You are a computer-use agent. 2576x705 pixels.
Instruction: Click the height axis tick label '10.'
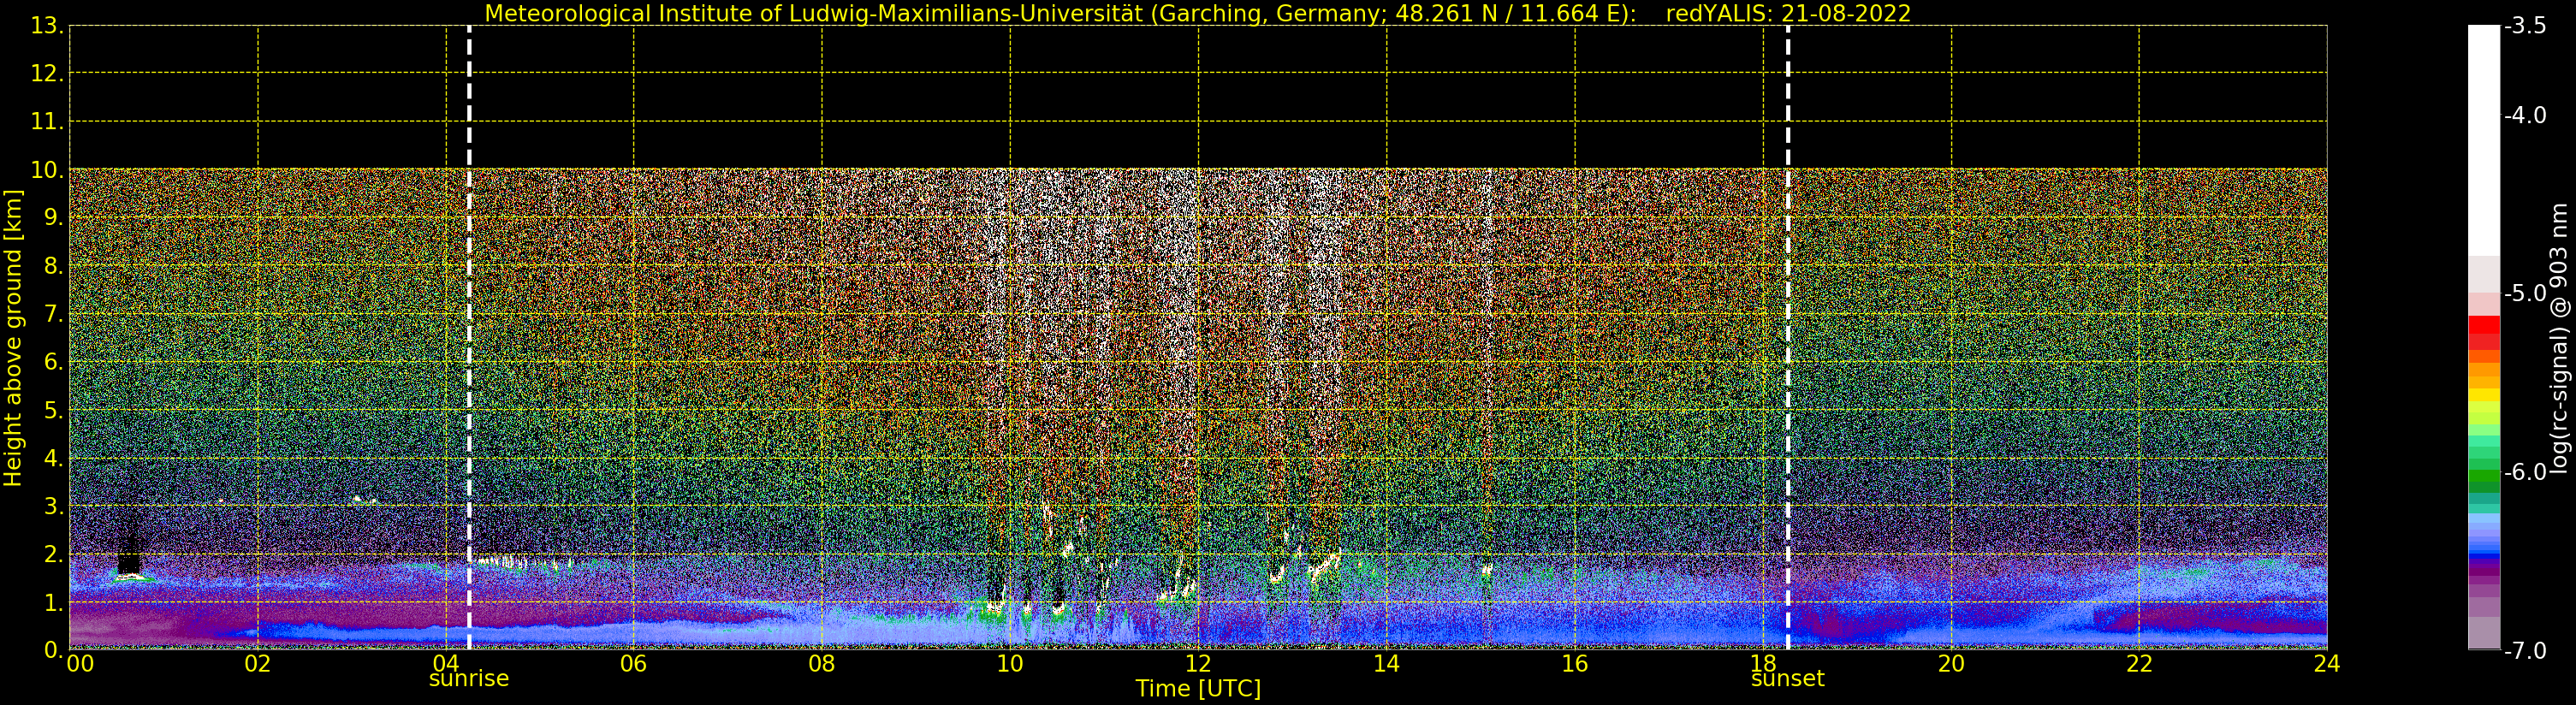coord(47,170)
